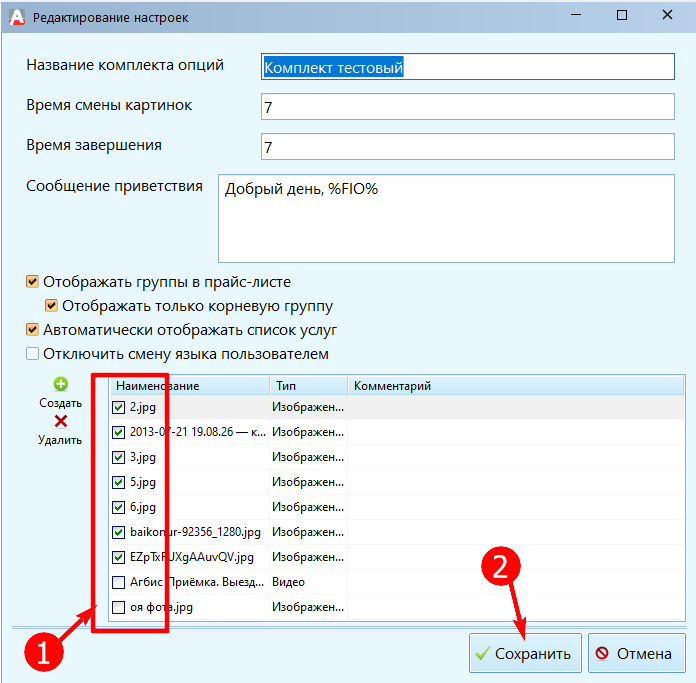Click the red Удалить cross icon
The width and height of the screenshot is (696, 683).
click(61, 421)
